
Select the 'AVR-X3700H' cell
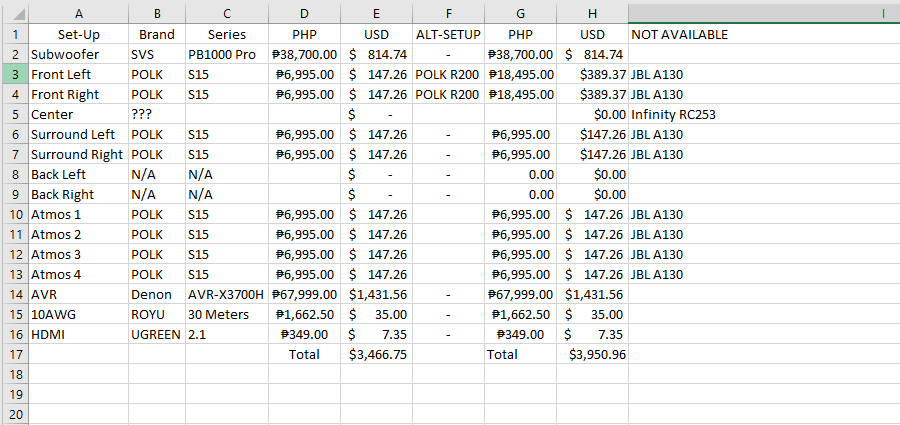227,295
